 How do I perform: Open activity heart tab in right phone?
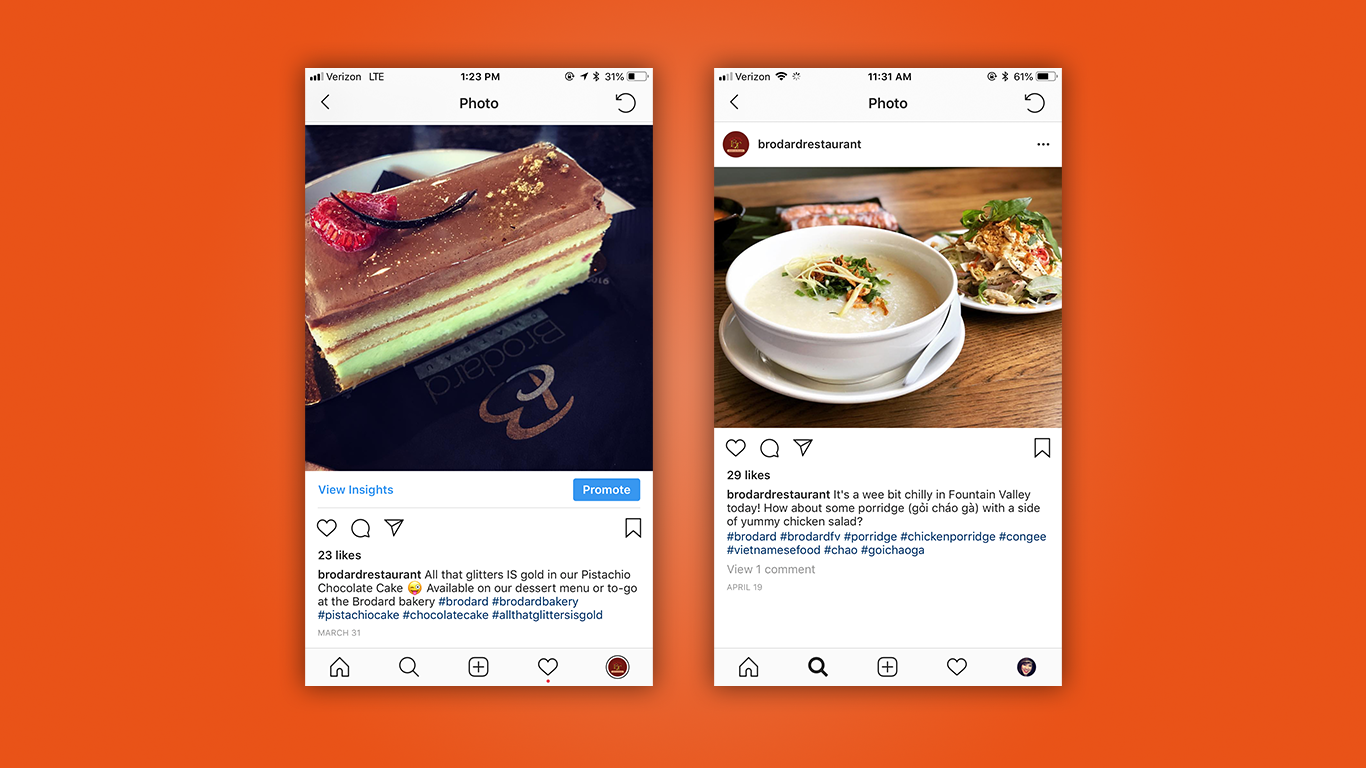957,667
